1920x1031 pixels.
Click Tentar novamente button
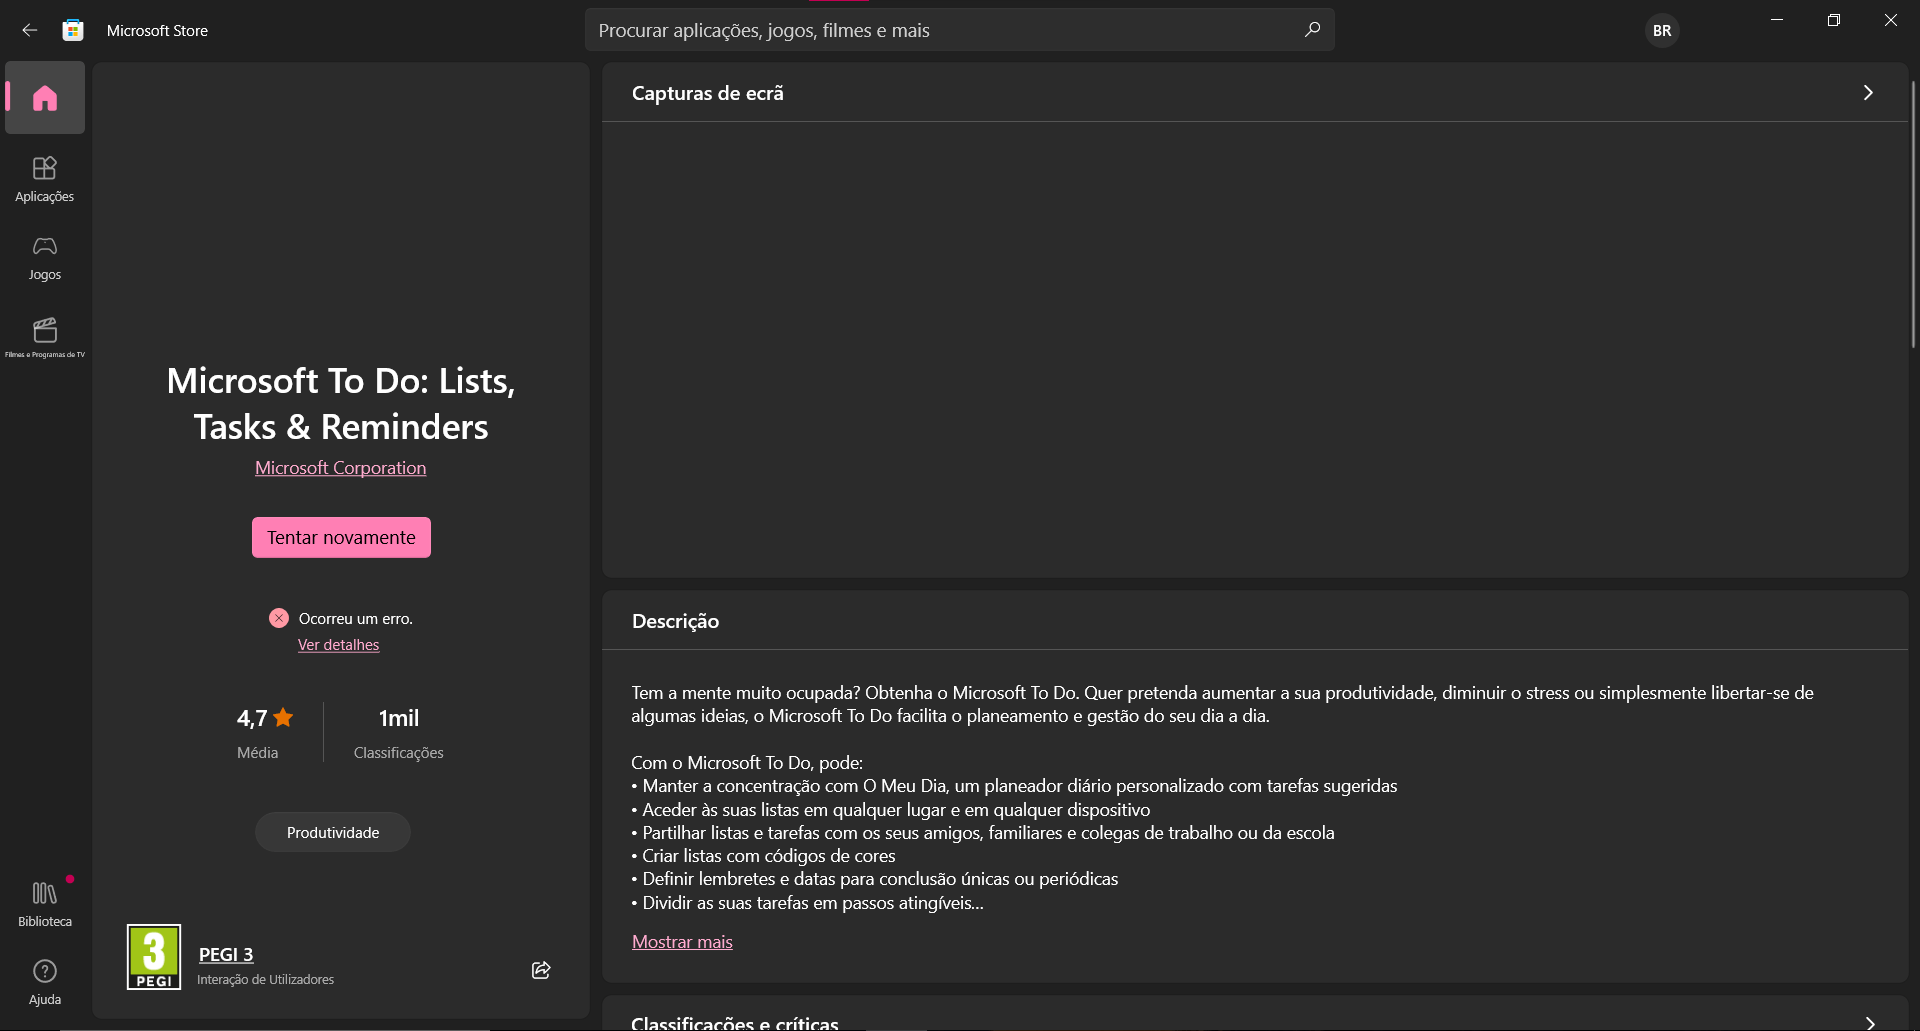[x=341, y=537]
